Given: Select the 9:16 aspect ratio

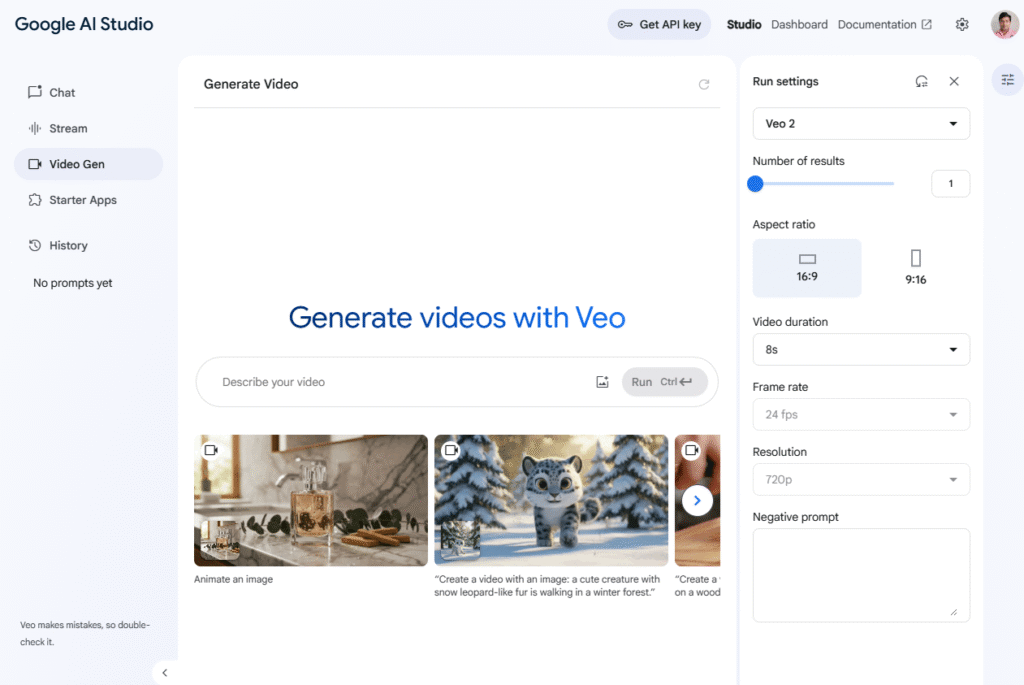Looking at the screenshot, I should tap(915, 268).
